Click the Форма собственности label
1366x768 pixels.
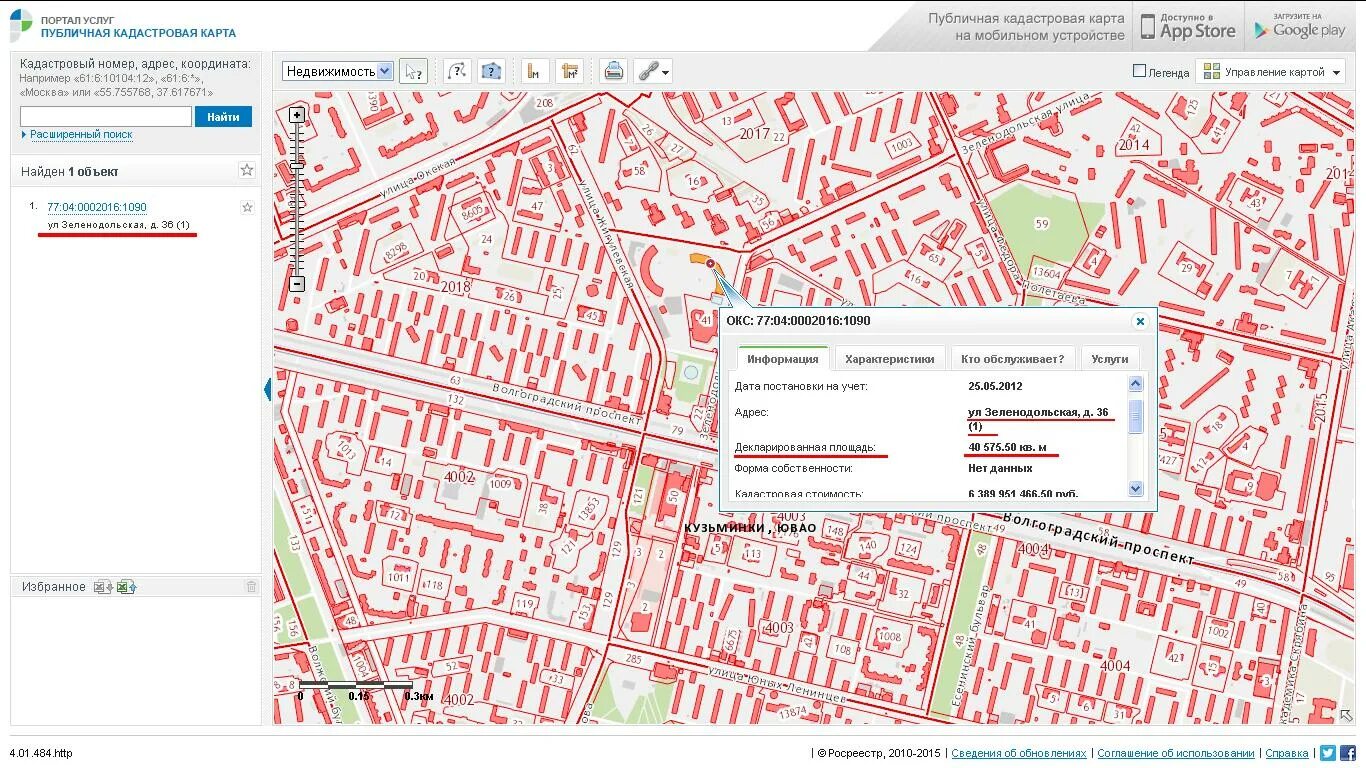(x=794, y=468)
